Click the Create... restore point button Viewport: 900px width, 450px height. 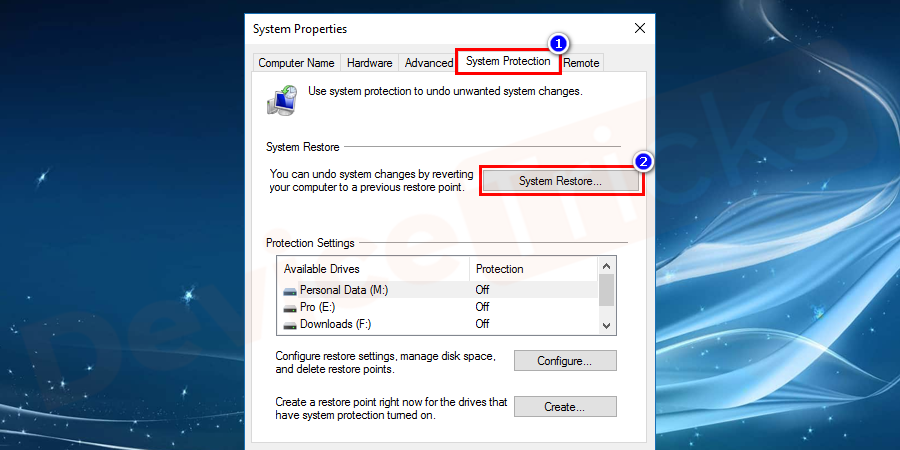pos(565,407)
